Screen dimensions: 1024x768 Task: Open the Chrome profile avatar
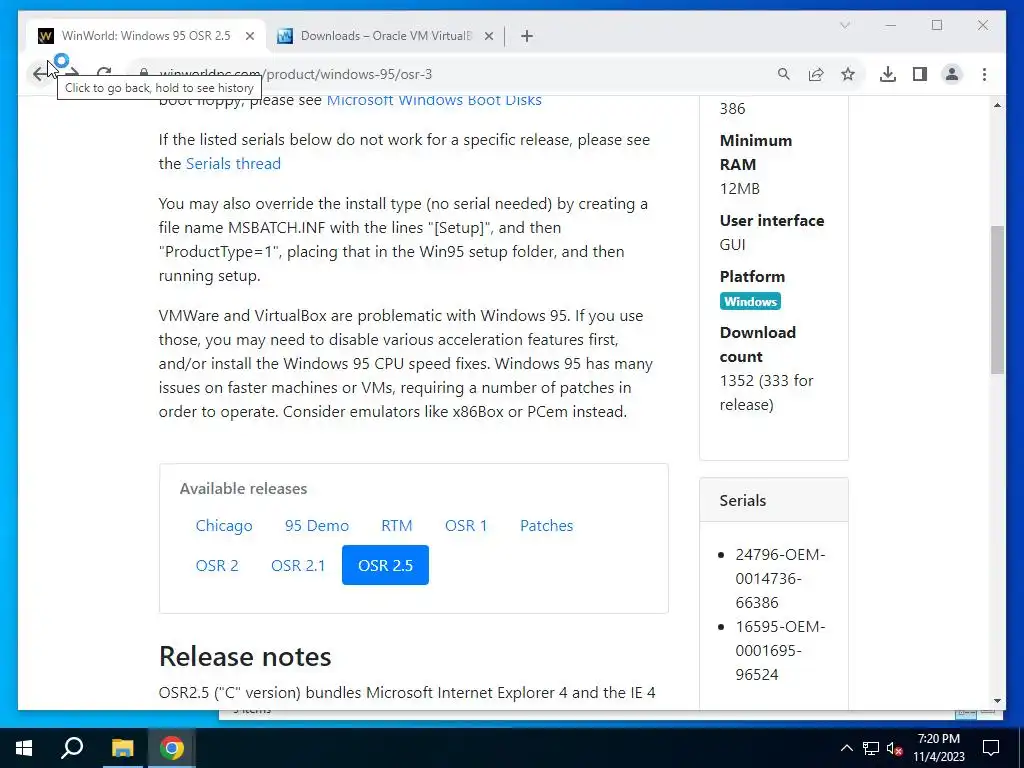[952, 74]
